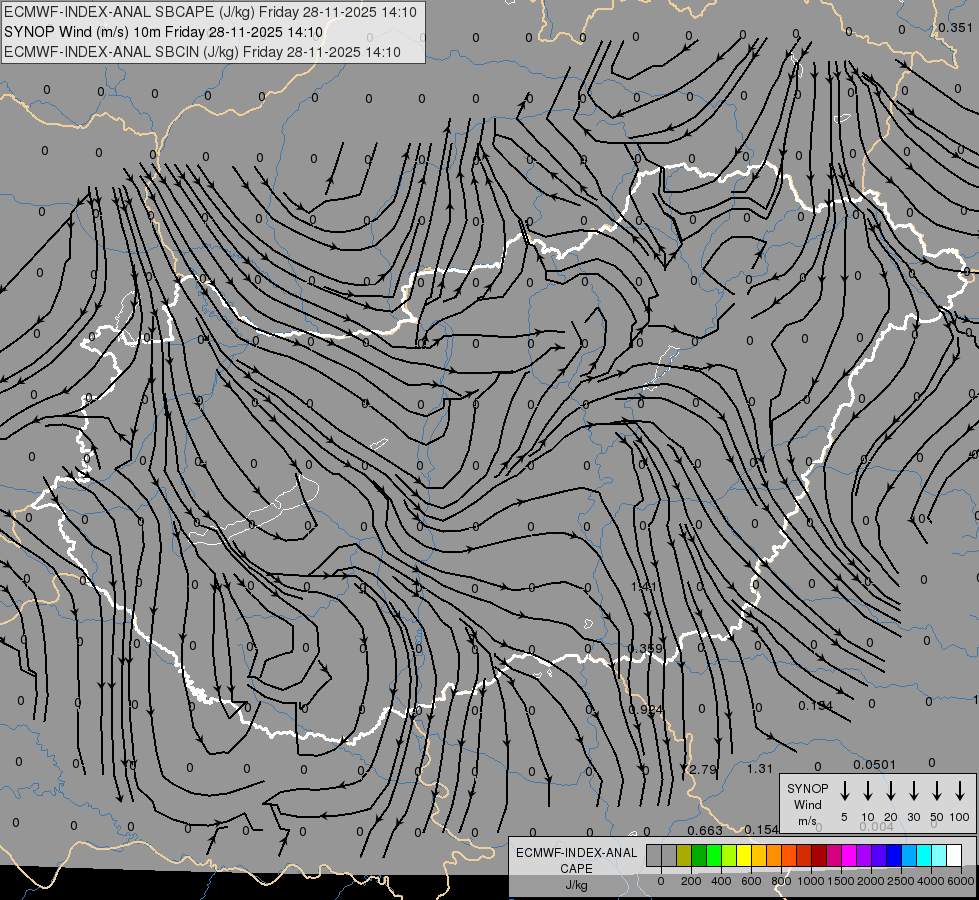
Task: Click the SBCAPE title line
Action: [210, 12]
